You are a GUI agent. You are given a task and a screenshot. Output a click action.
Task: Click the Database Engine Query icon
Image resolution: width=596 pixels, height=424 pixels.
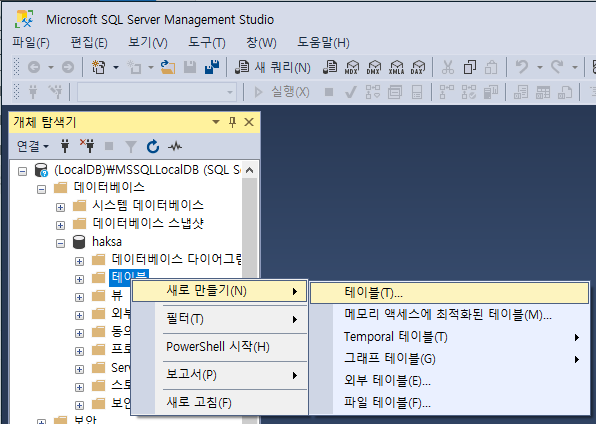(330, 67)
